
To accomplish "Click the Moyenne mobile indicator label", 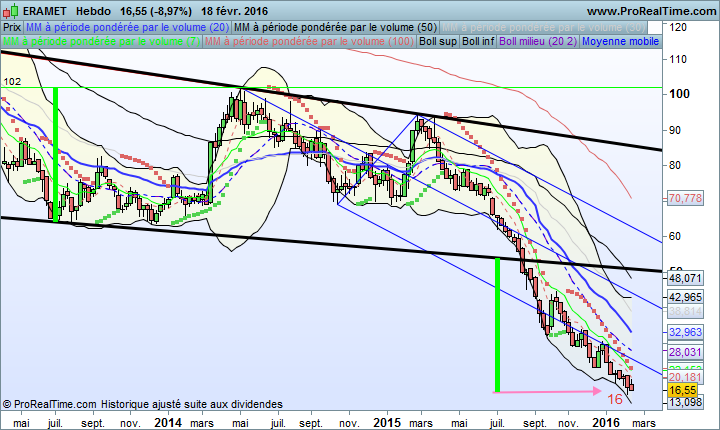I will pyautogui.click(x=620, y=41).
